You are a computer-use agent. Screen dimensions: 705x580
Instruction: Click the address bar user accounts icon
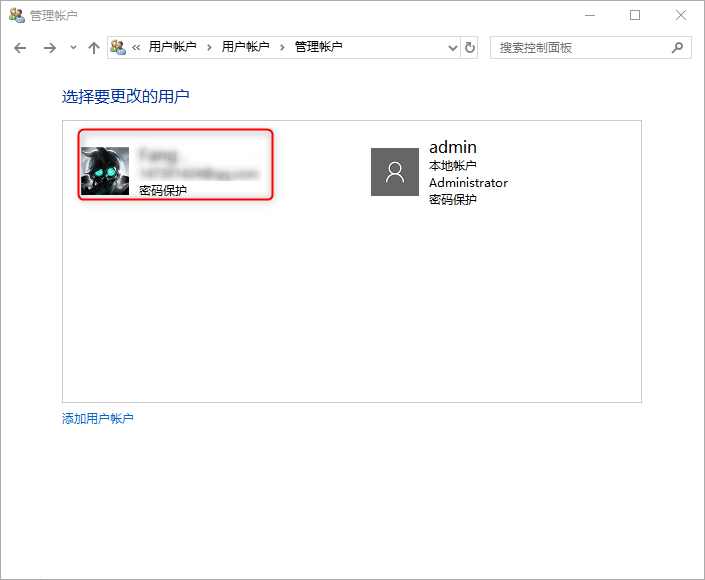pos(118,47)
